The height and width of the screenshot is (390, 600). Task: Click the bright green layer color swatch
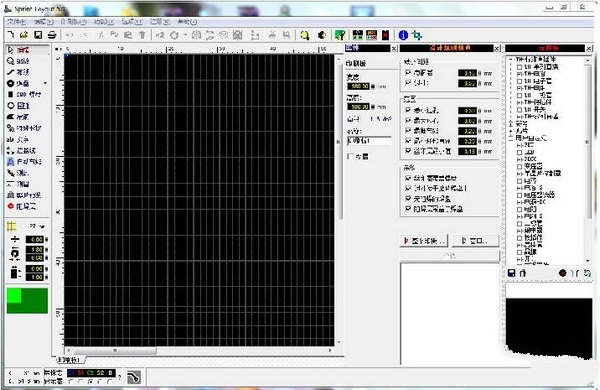[14, 296]
